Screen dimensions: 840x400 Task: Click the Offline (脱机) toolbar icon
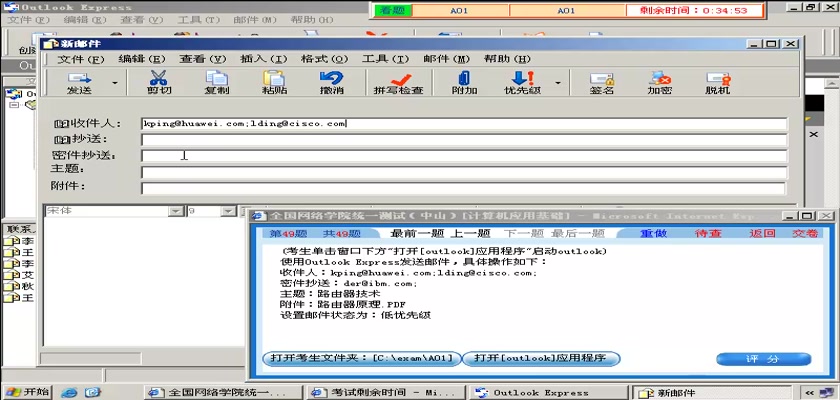(x=717, y=82)
